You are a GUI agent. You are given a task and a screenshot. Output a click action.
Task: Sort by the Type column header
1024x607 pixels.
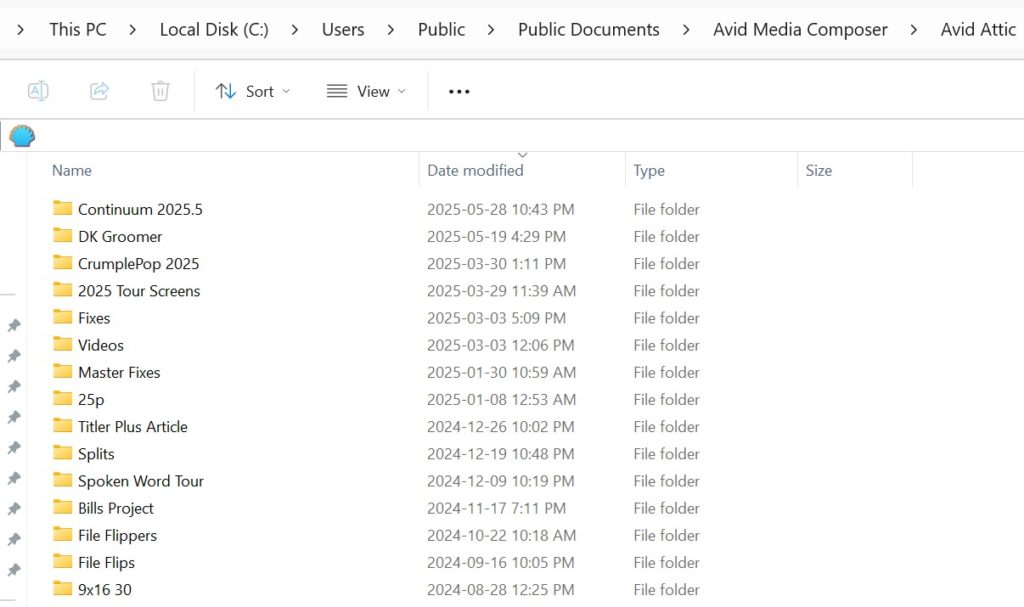(x=649, y=171)
